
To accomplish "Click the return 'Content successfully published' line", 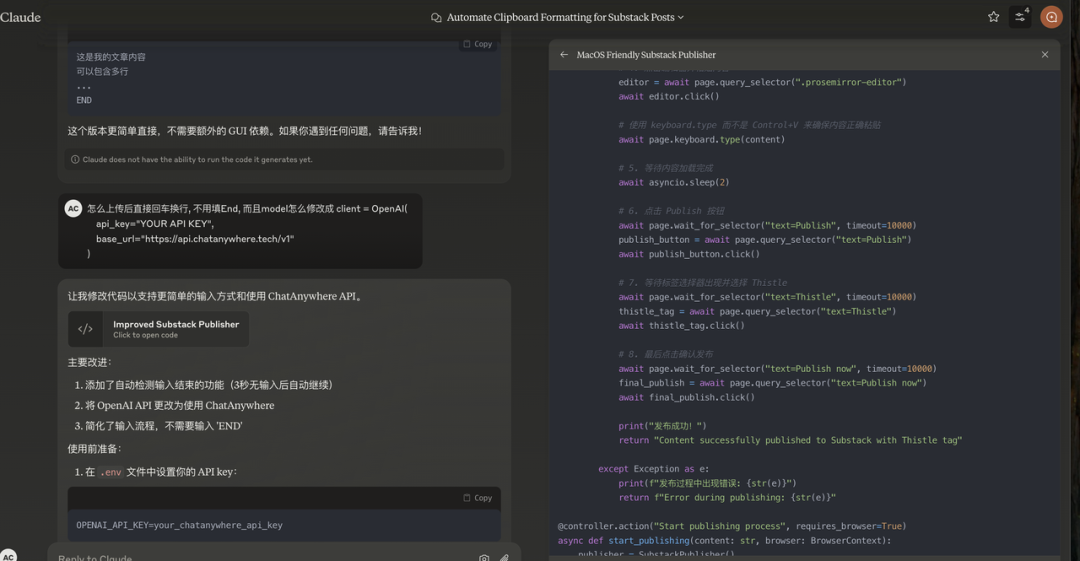I will tap(789, 440).
